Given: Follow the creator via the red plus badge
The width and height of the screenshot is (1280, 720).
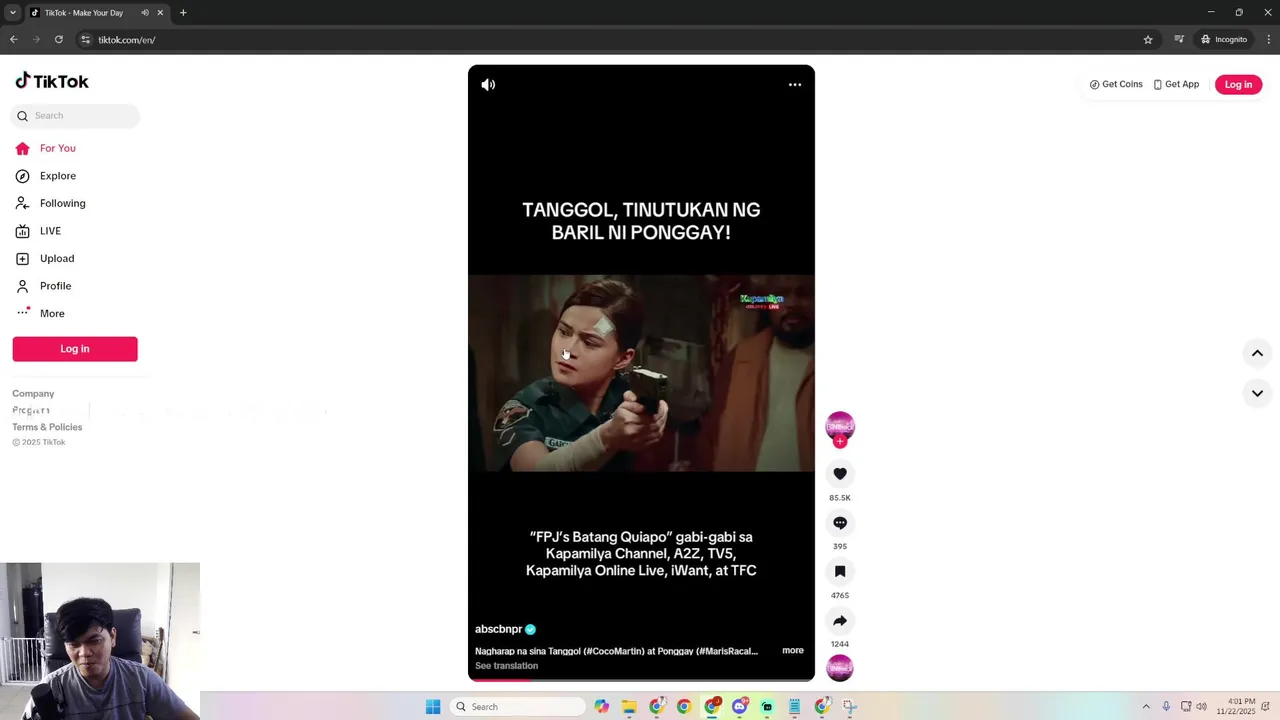Looking at the screenshot, I should pos(840,441).
